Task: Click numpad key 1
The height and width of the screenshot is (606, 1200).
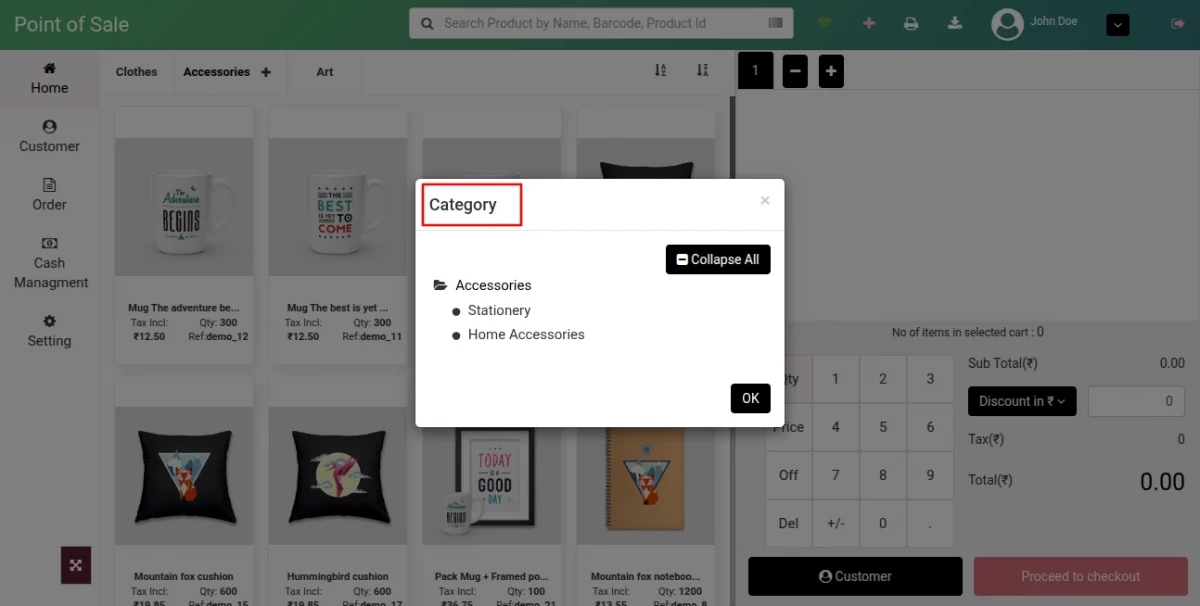Action: click(836, 379)
